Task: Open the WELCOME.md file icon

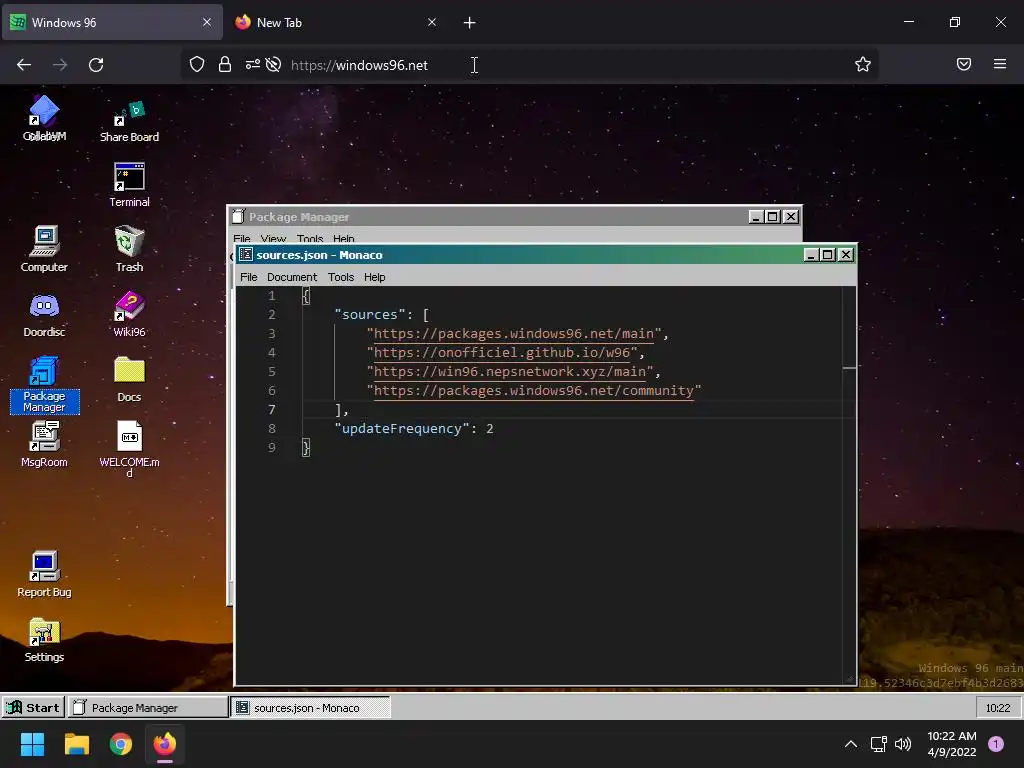Action: [x=129, y=449]
